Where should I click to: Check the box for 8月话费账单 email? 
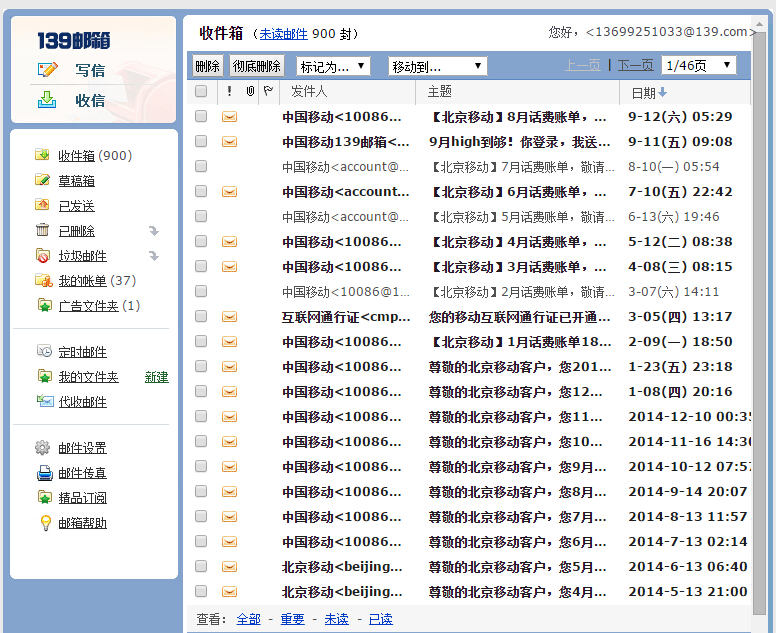pos(201,116)
